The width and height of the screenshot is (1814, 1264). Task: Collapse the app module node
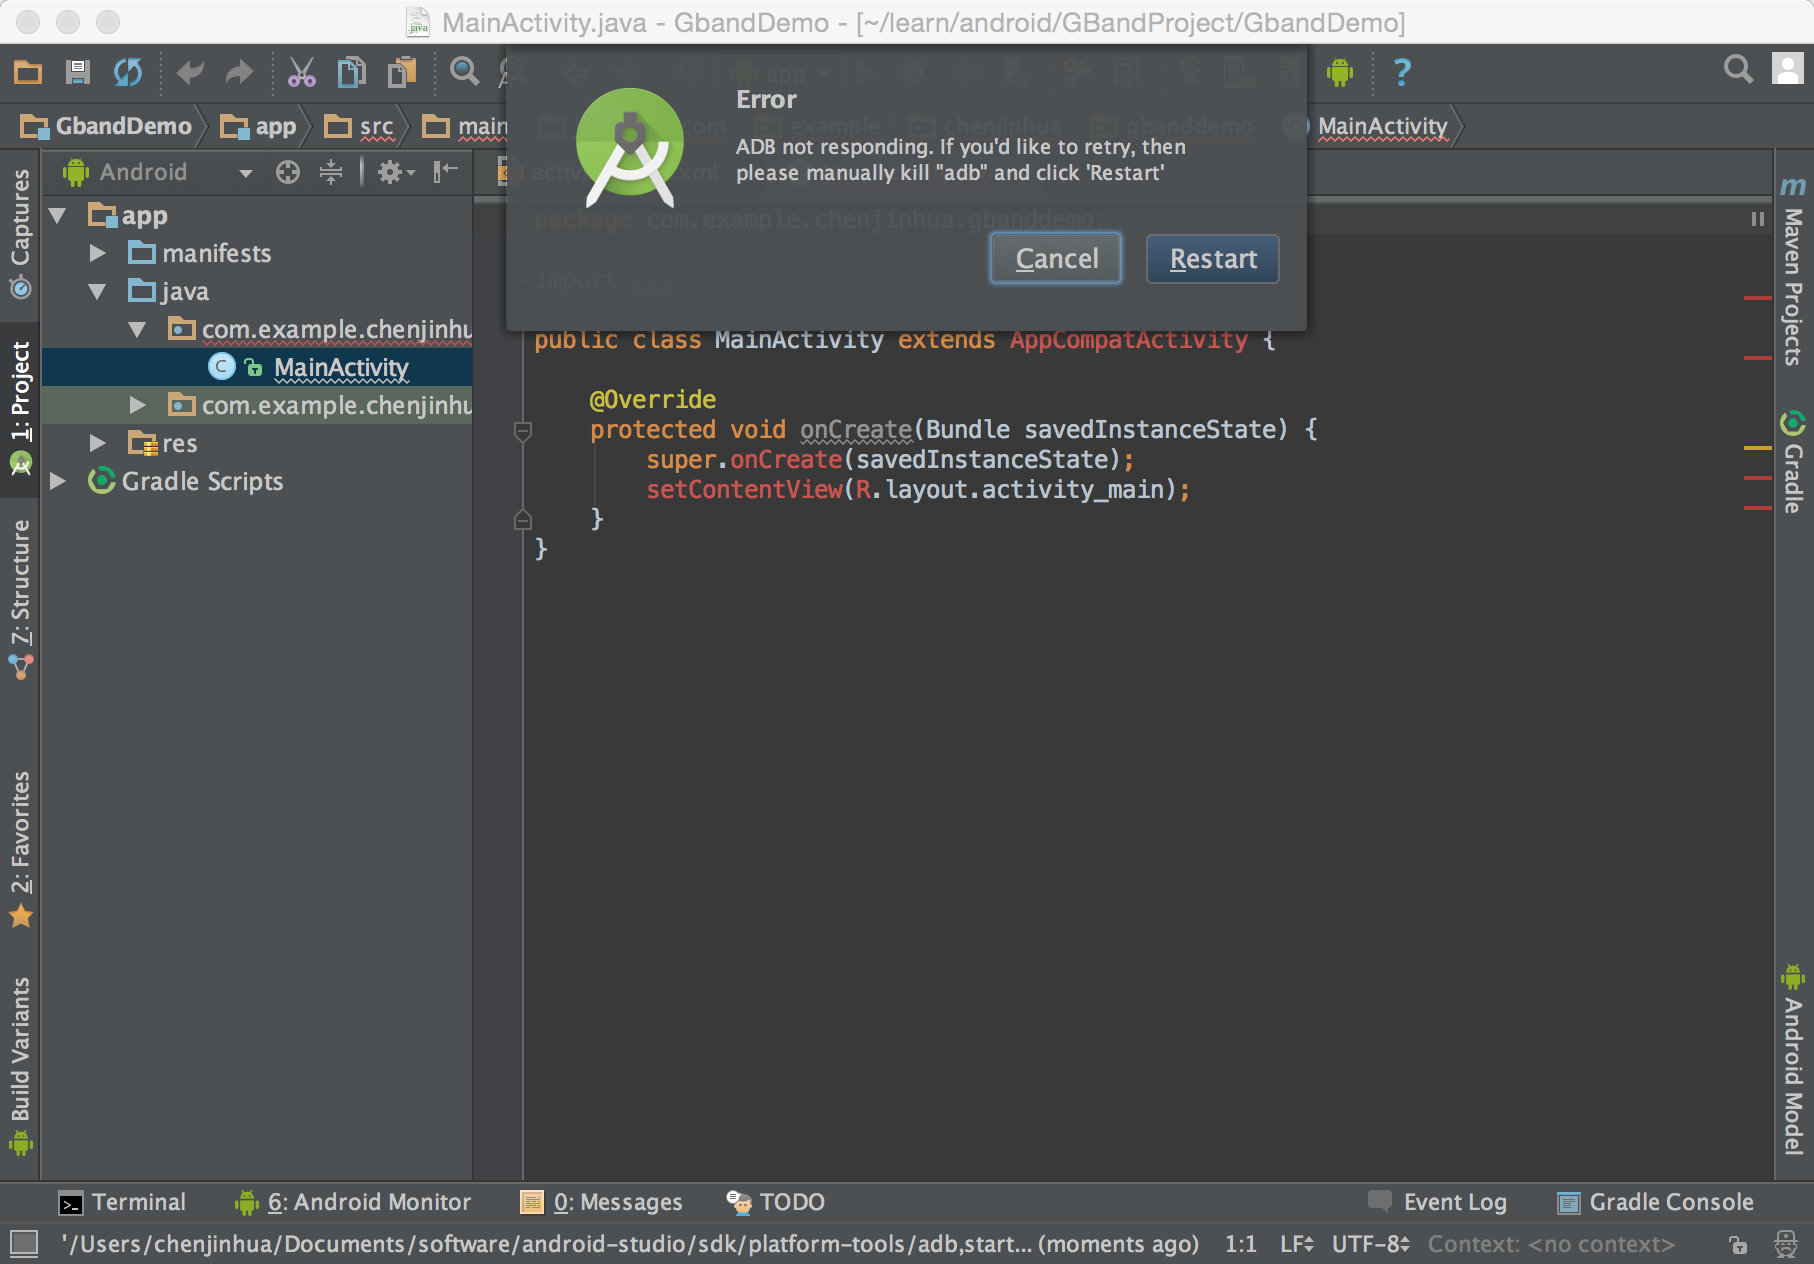tap(58, 216)
